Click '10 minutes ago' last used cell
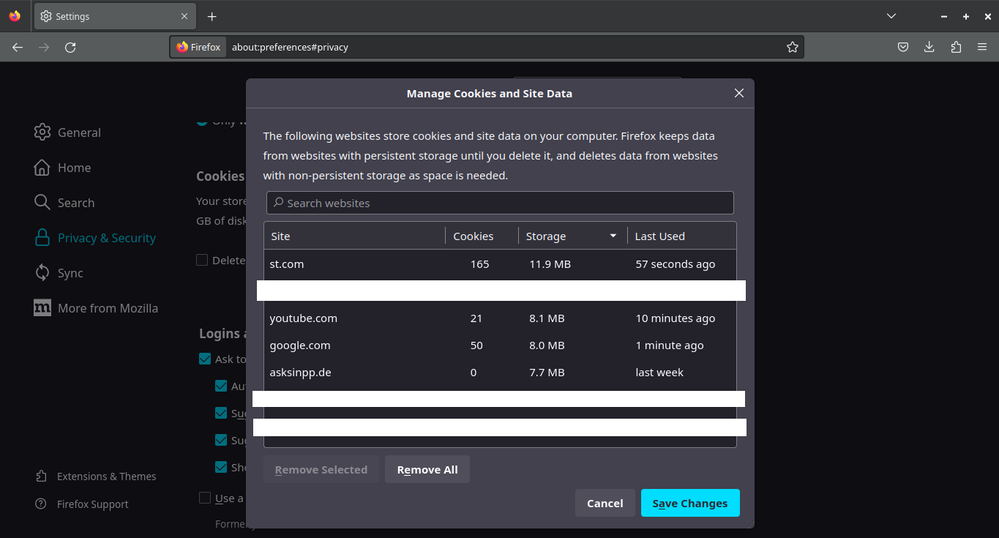The height and width of the screenshot is (538, 999). [x=675, y=318]
